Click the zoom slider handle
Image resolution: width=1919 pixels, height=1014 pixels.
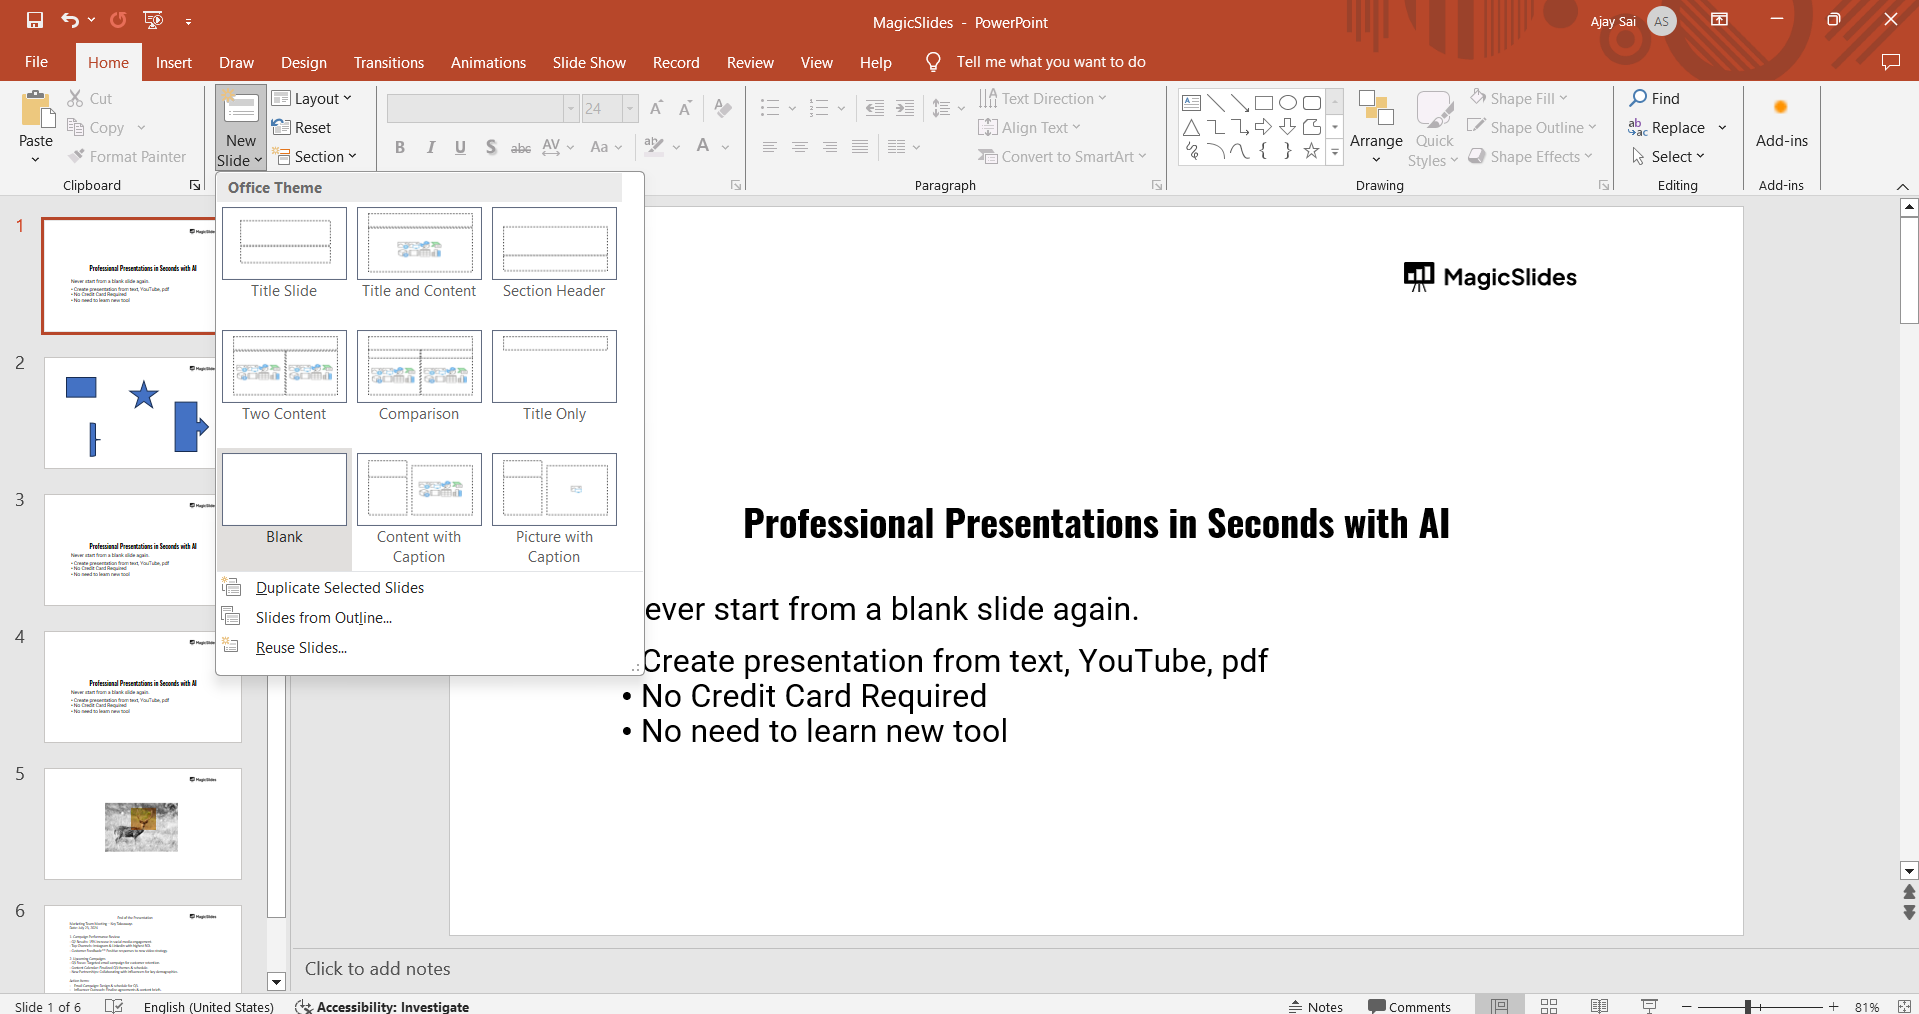click(x=1747, y=1006)
